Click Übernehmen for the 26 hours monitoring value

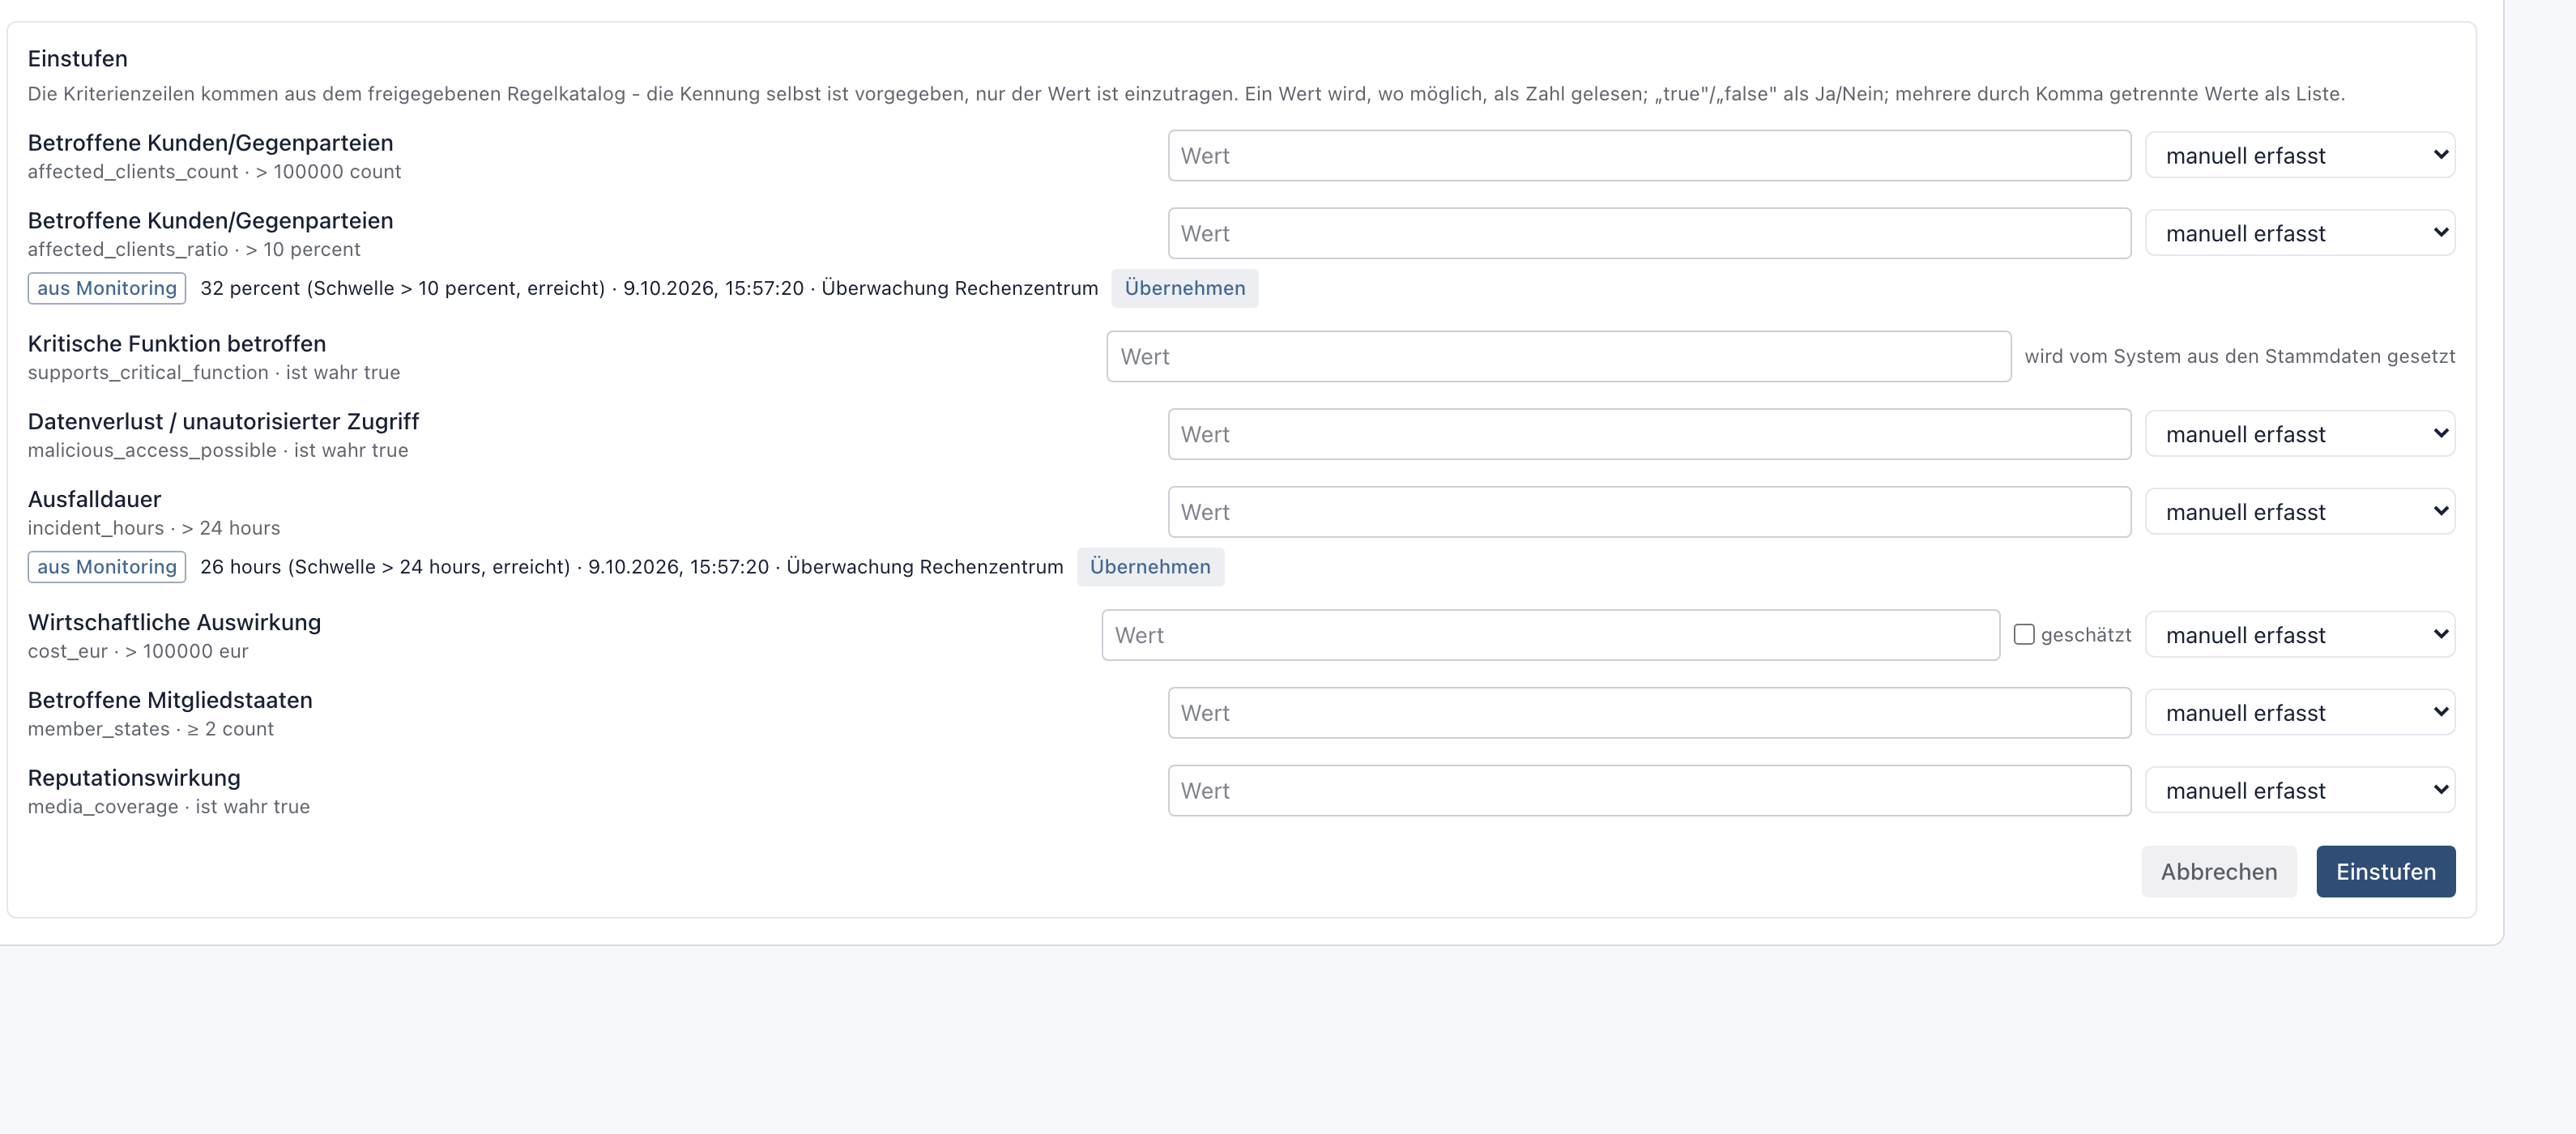click(1150, 567)
